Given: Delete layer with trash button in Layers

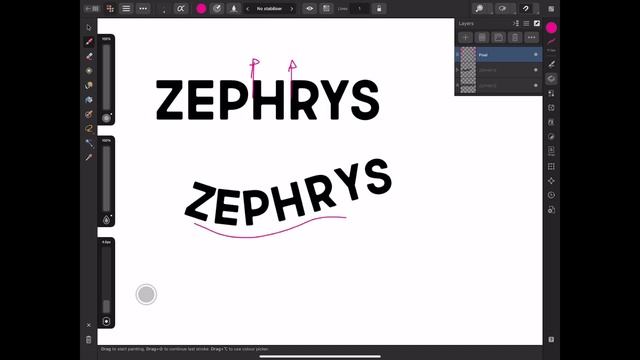Looking at the screenshot, I should (515, 38).
